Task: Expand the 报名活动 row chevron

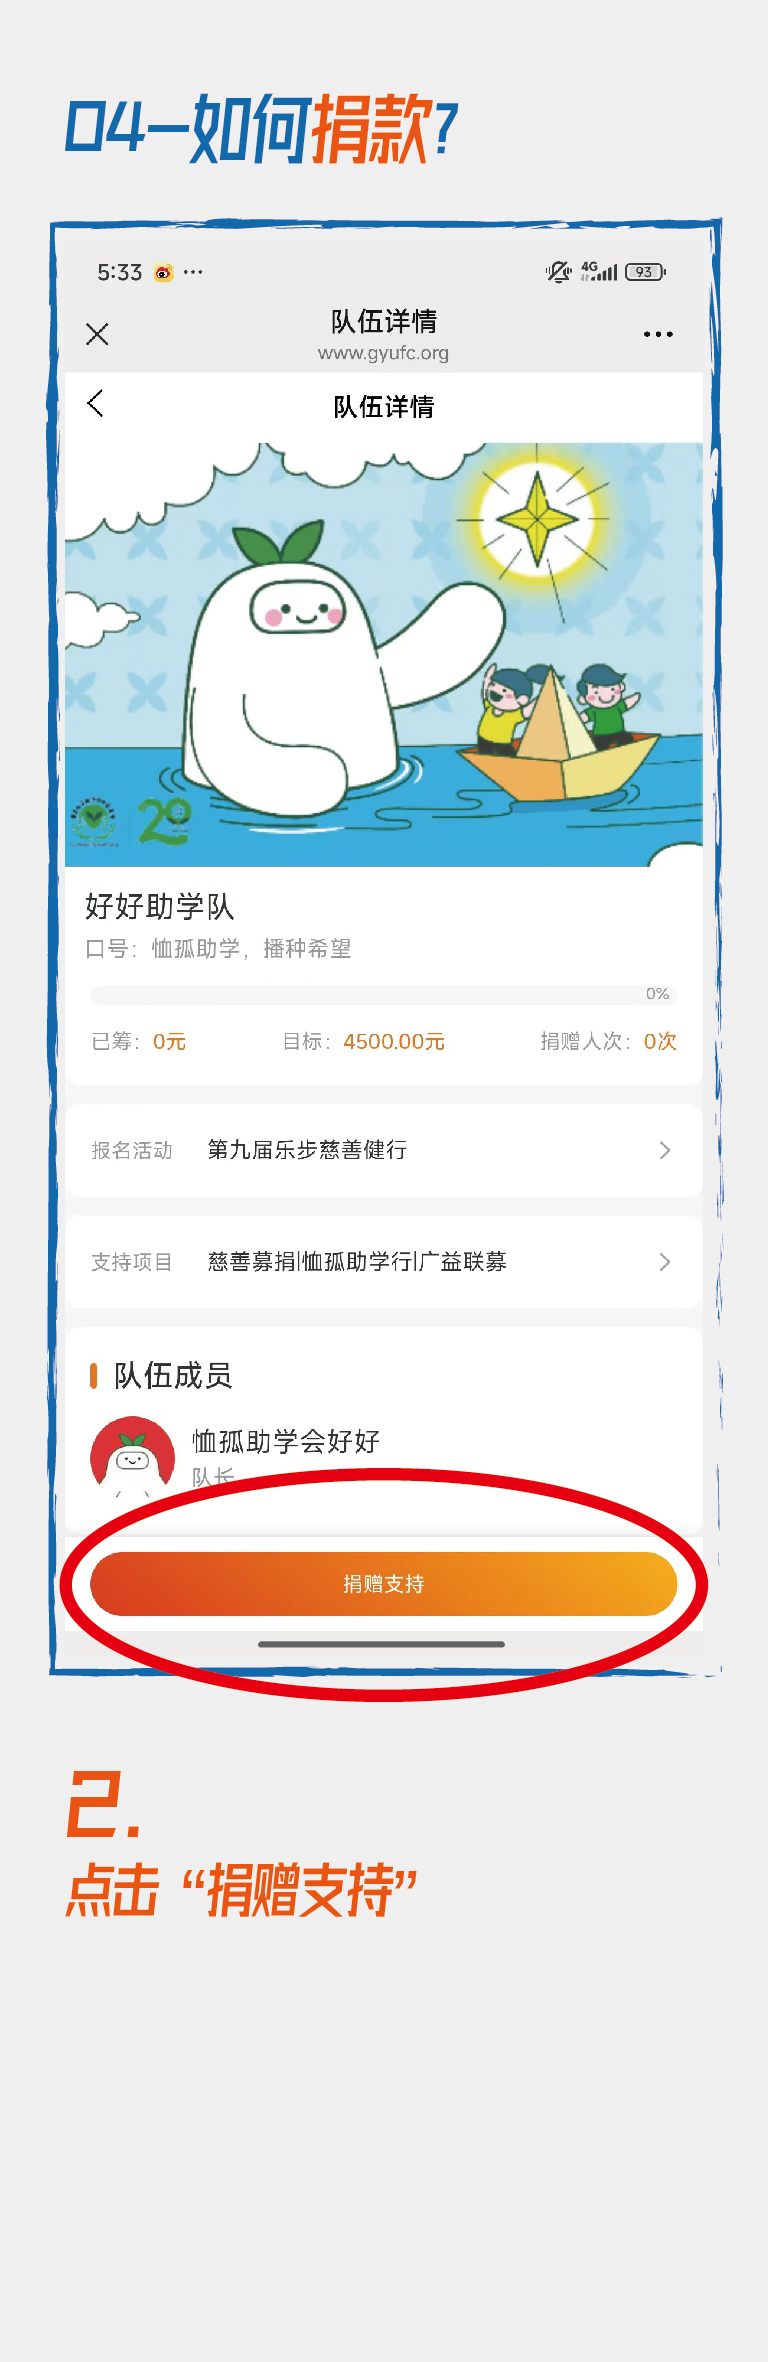Action: (x=665, y=1151)
